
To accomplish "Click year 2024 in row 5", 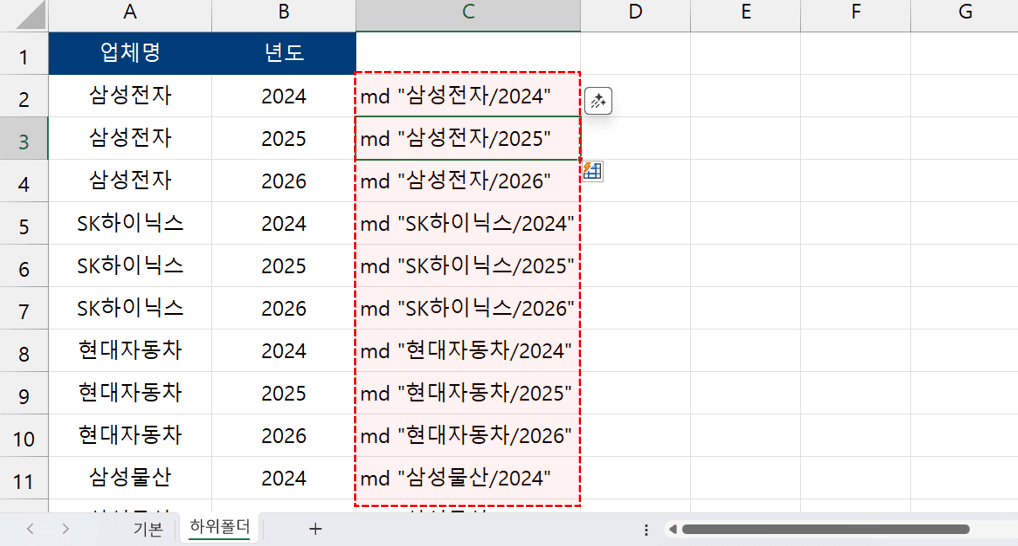I will coord(283,223).
